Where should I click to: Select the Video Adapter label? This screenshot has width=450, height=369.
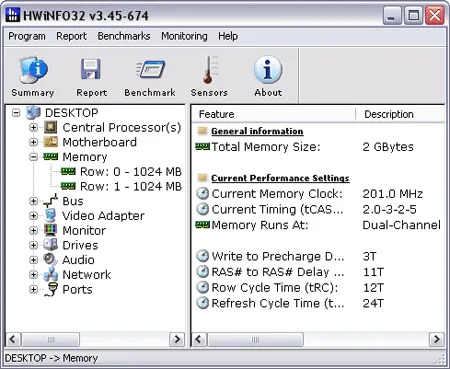coord(103,216)
